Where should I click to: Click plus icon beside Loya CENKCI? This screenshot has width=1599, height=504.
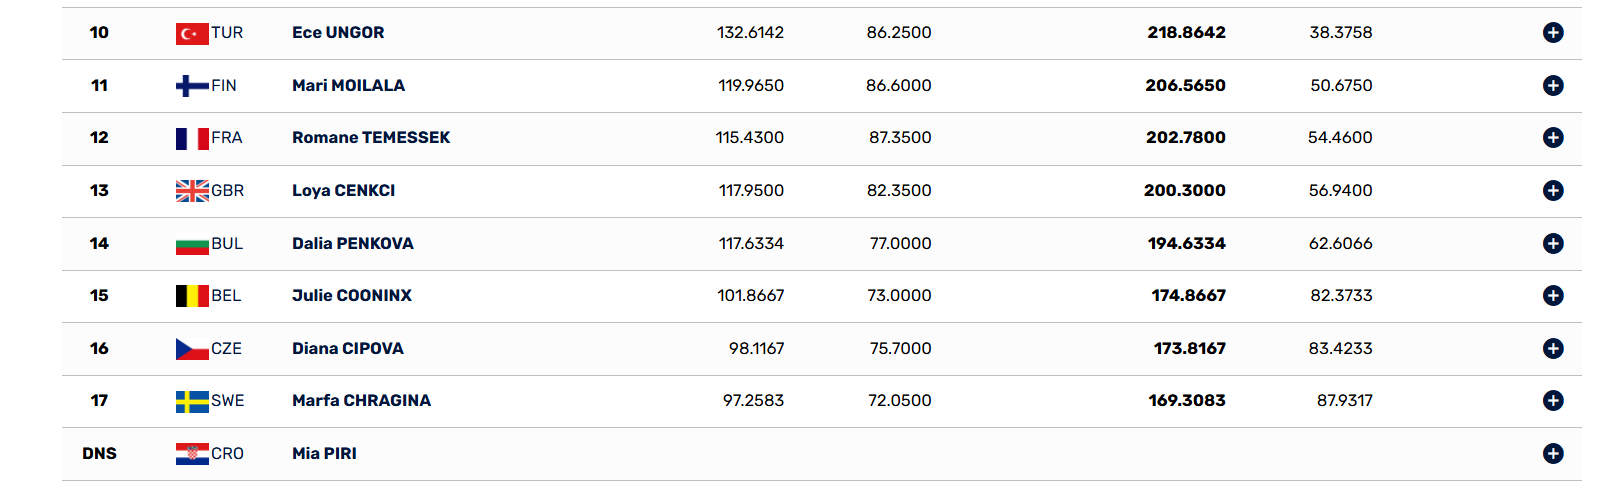1552,190
